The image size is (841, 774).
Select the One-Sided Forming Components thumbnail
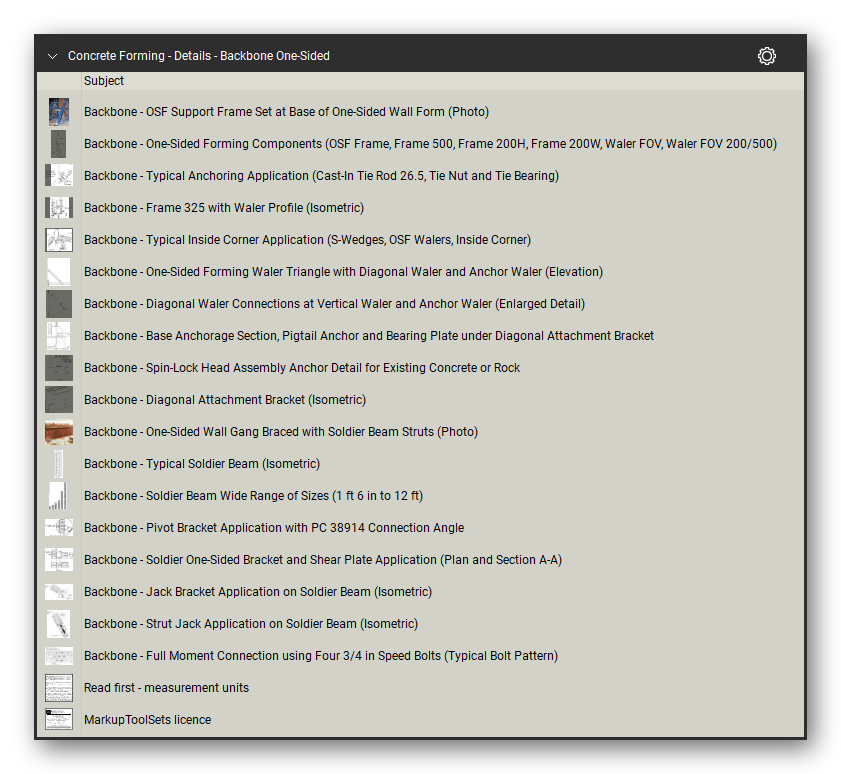[x=58, y=144]
